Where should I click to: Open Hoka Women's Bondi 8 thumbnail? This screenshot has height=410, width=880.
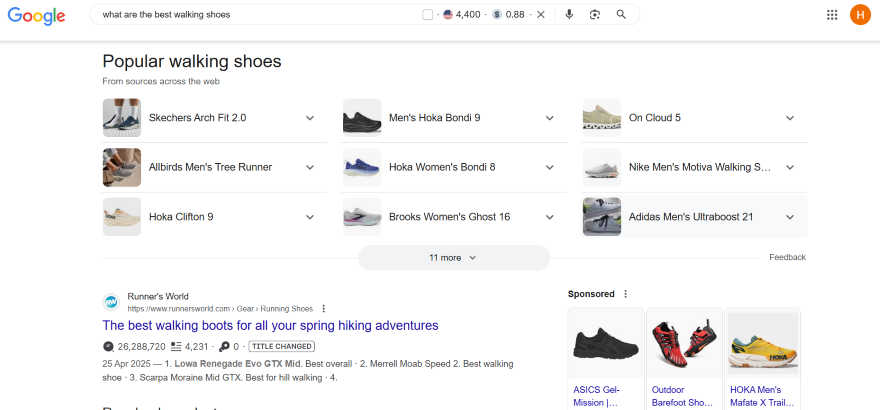(362, 167)
